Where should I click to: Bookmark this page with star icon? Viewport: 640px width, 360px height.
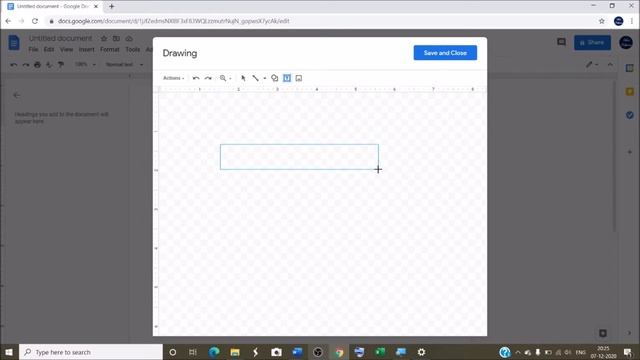click(602, 21)
